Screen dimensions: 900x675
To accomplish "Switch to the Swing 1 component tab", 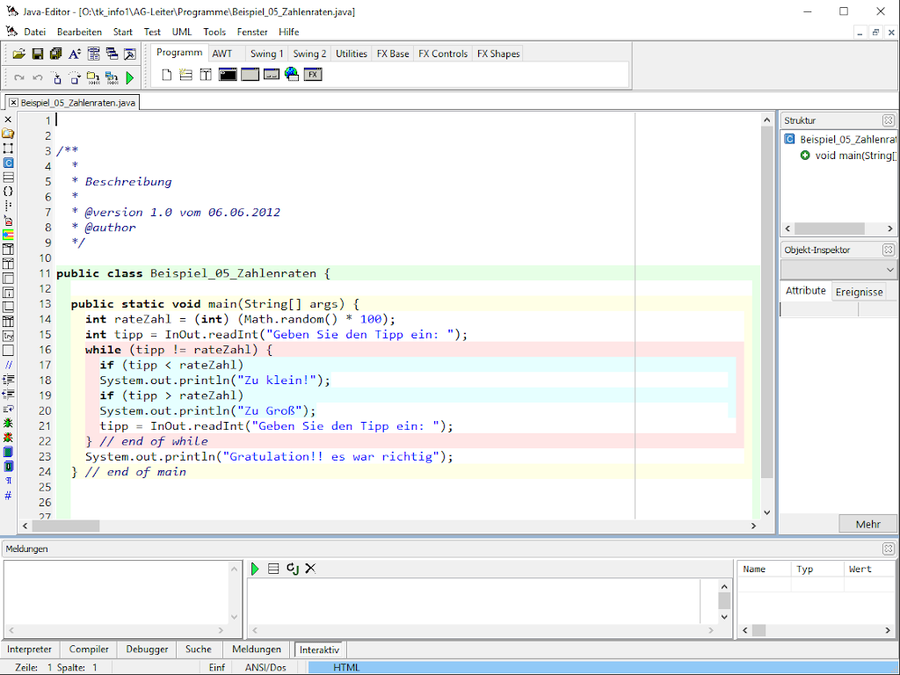I will (x=266, y=54).
